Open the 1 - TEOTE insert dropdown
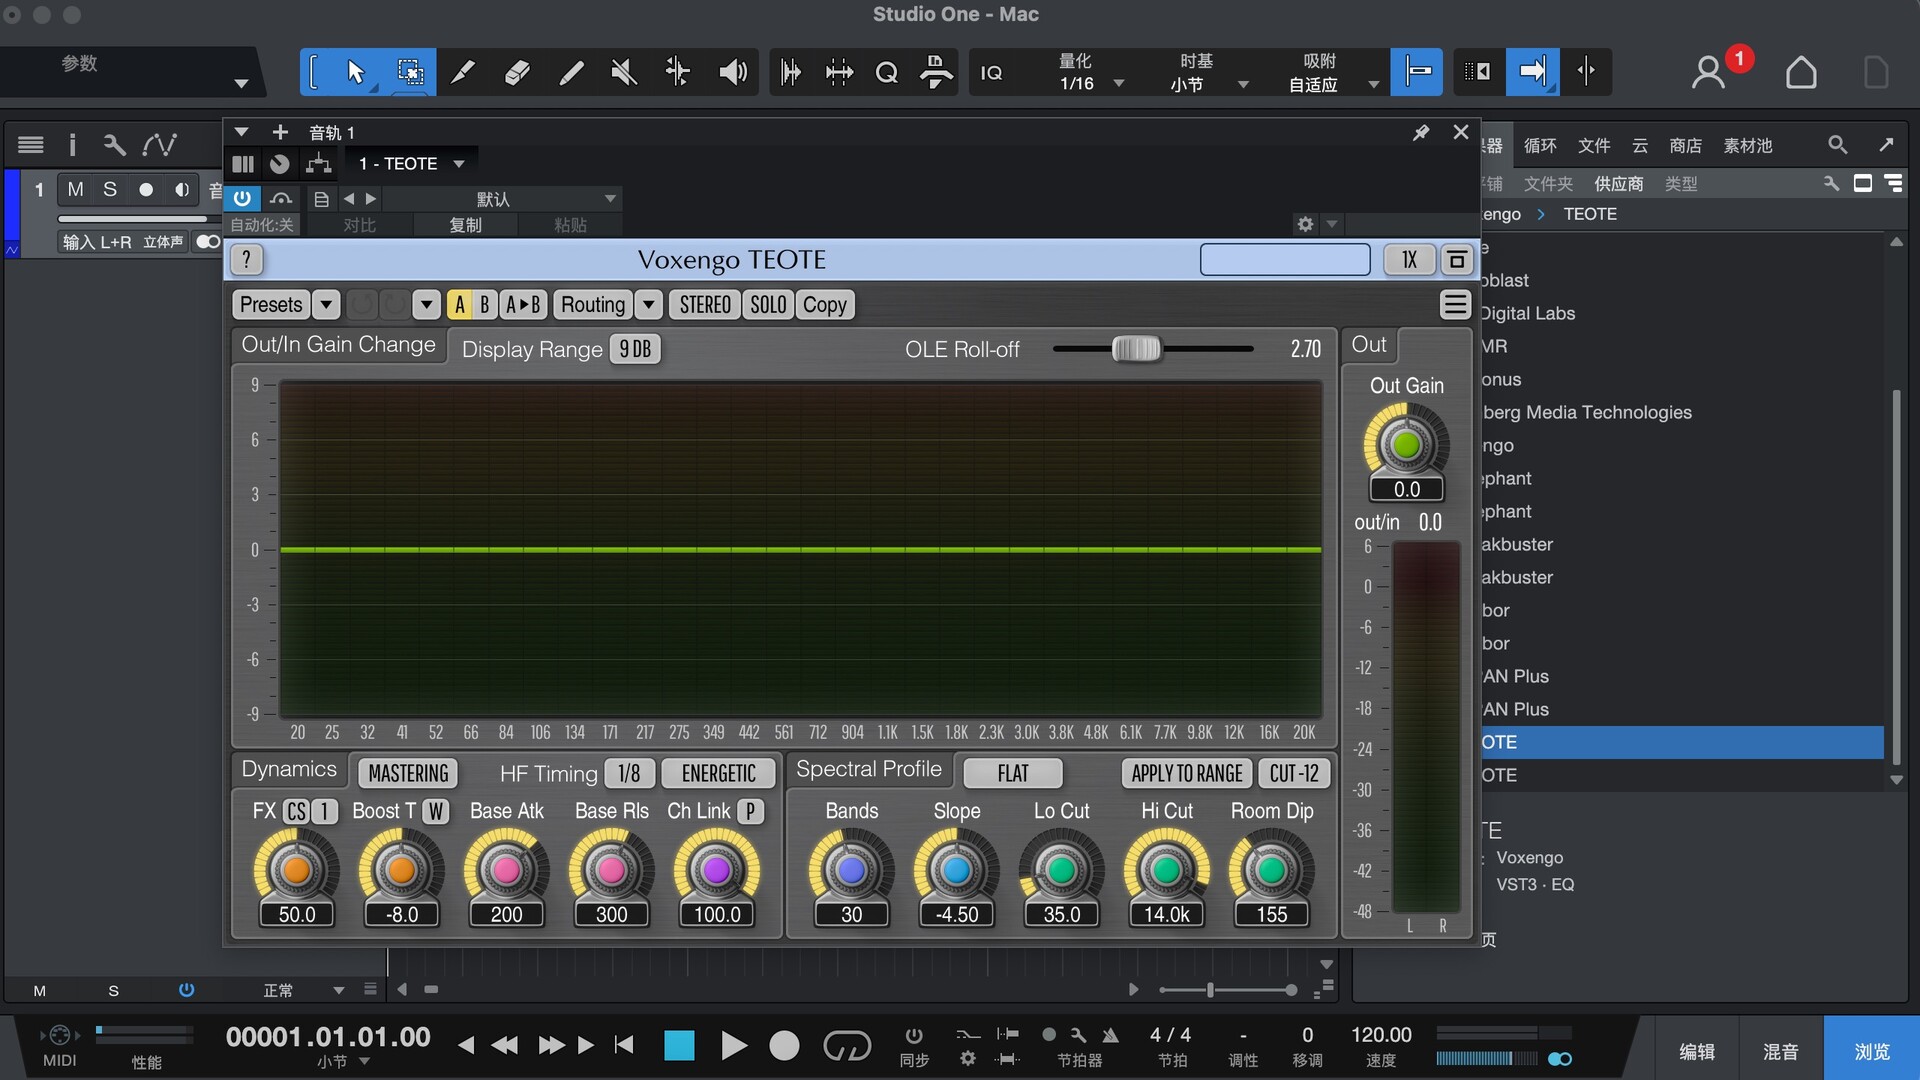 pos(459,163)
